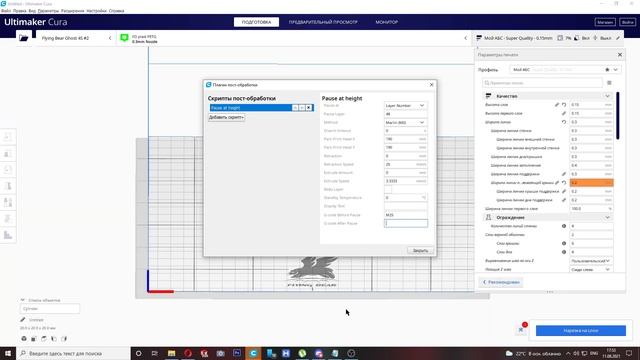Screen dimensions: 640x360
Task: Click the Cura icon in taskbar
Action: (x=253, y=353)
